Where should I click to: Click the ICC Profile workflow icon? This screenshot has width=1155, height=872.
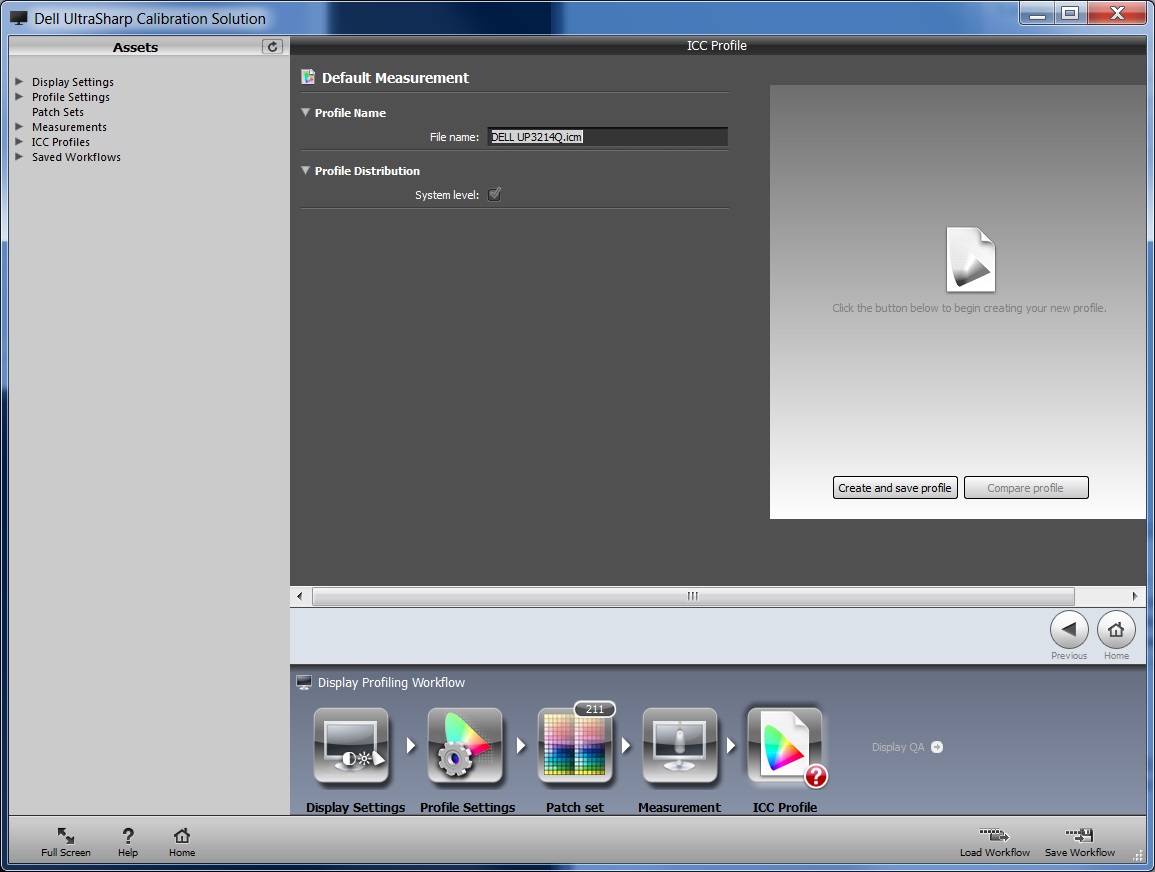point(785,746)
